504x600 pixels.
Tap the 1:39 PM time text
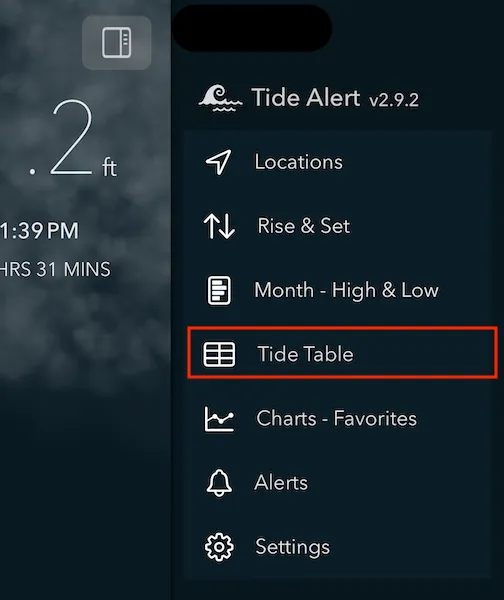point(39,231)
